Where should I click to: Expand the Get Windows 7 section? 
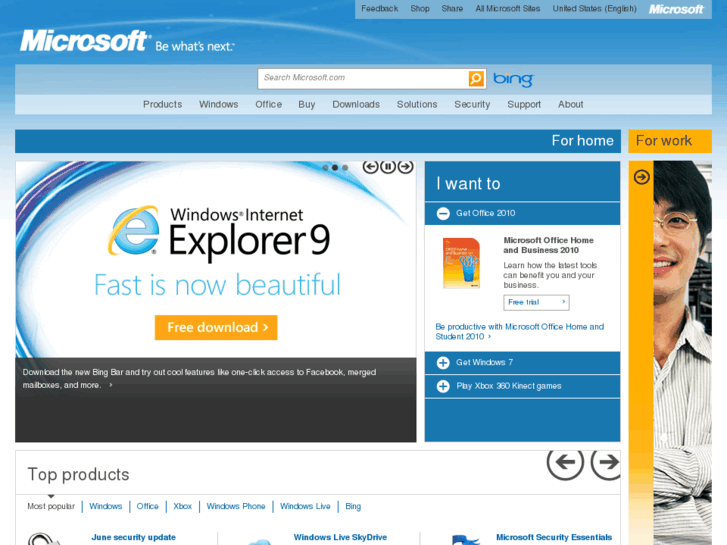point(443,363)
